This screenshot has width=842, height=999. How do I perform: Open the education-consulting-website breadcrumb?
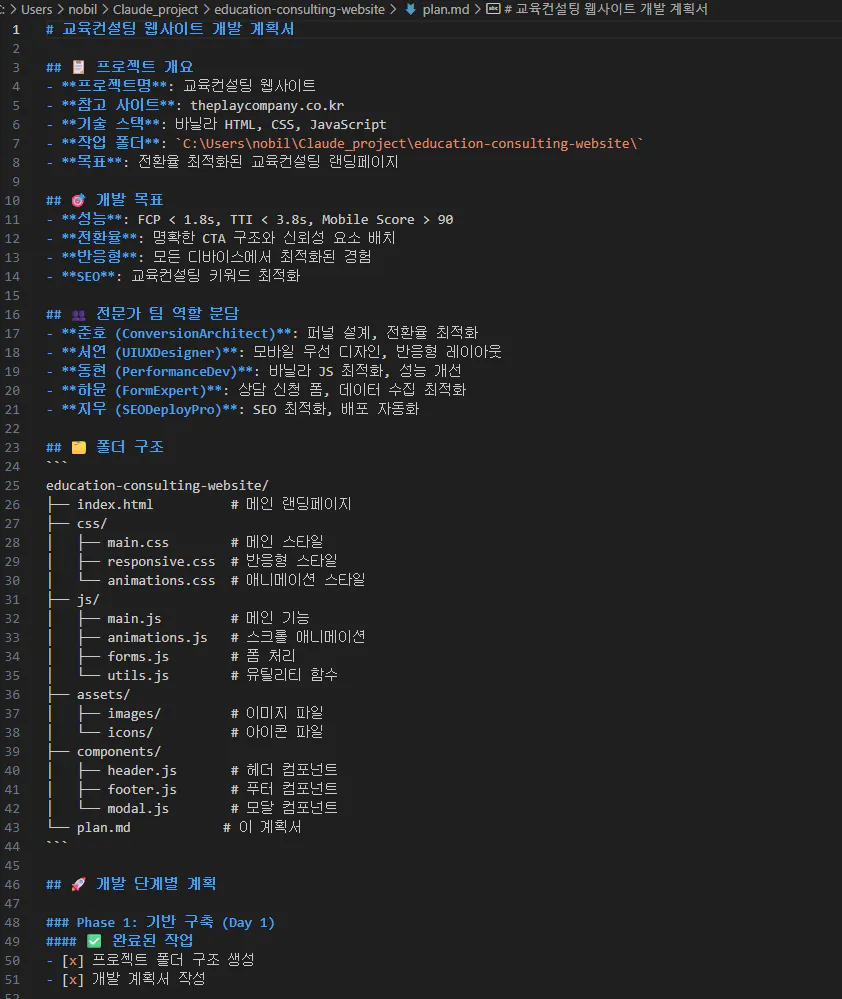tap(299, 10)
